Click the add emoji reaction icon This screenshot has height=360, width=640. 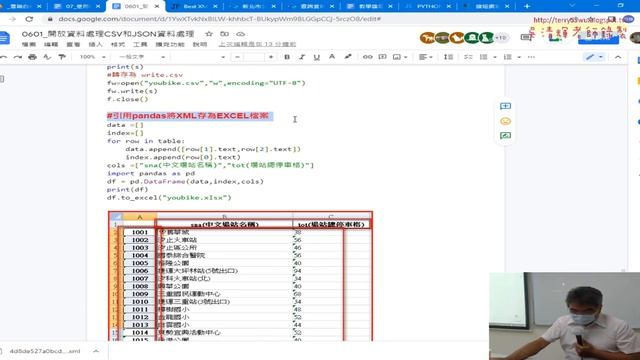tap(505, 121)
